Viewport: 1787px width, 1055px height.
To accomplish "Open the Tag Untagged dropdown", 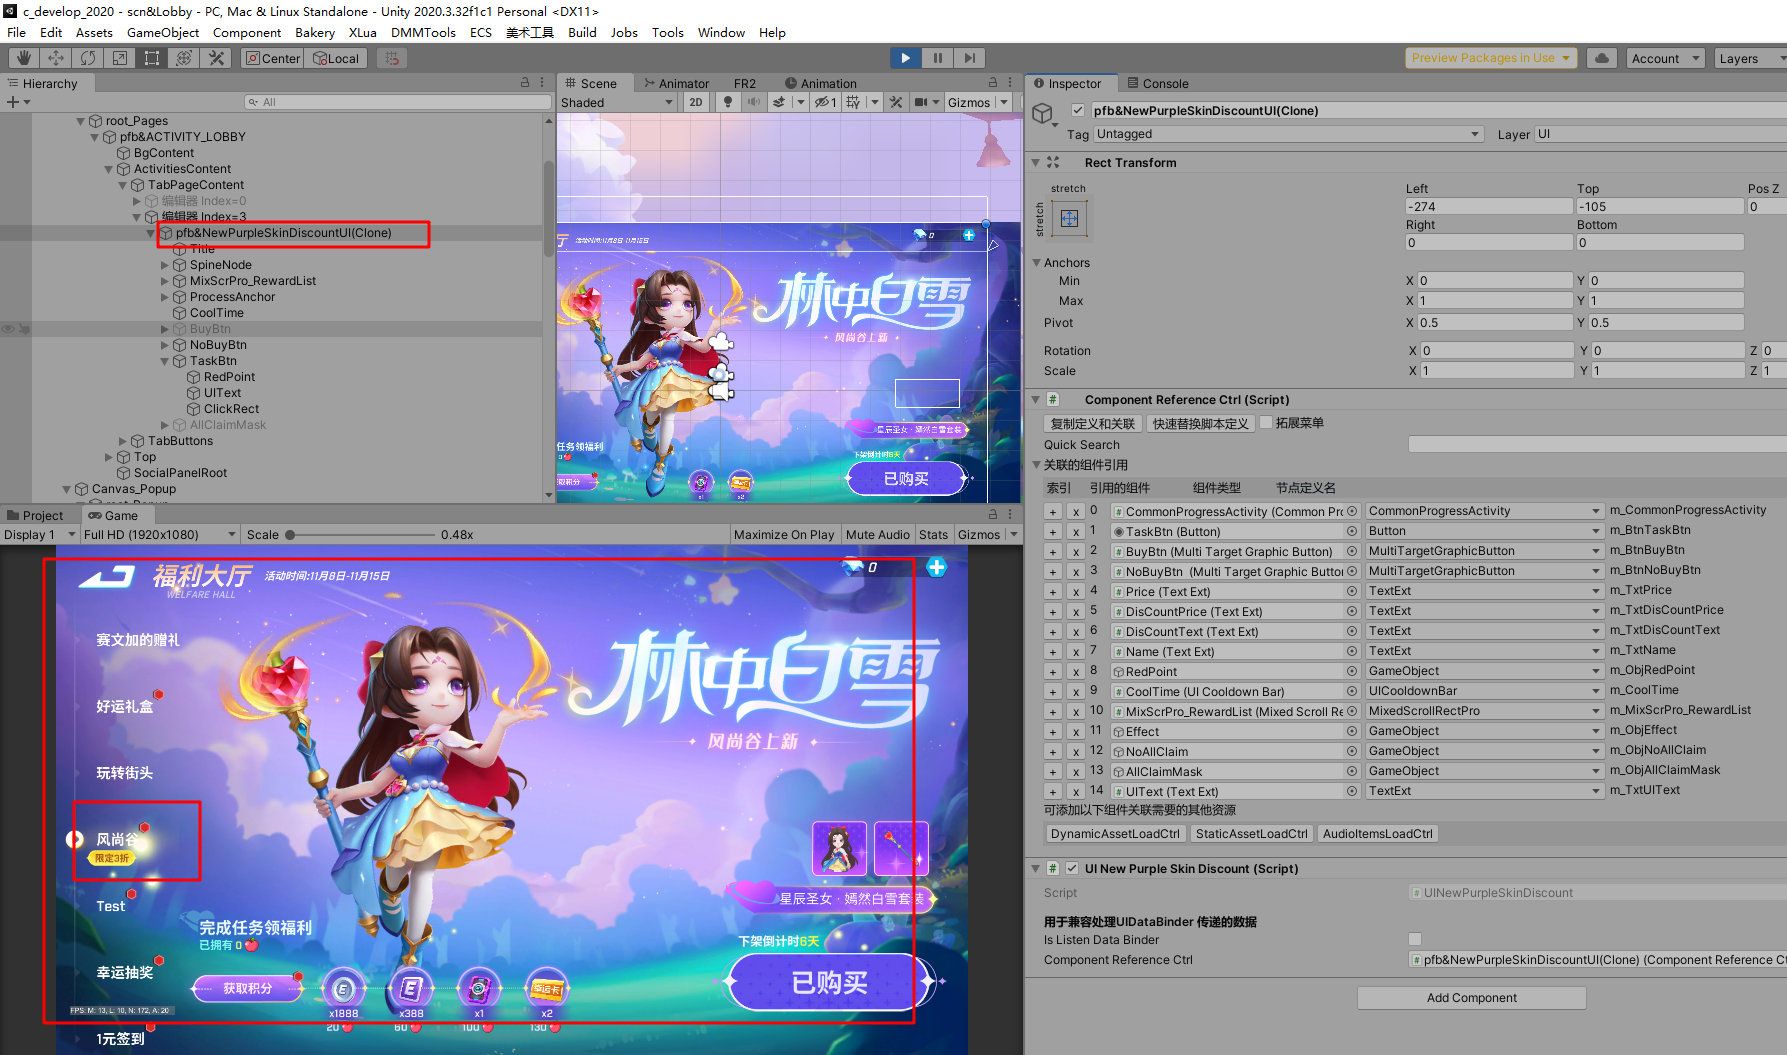I will [1288, 134].
